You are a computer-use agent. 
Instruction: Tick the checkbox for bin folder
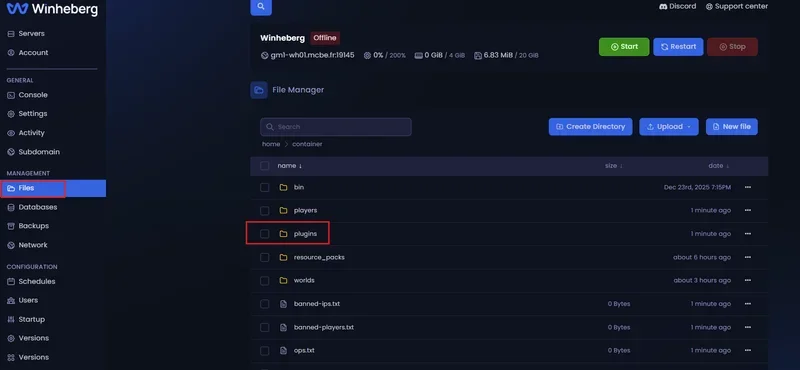coord(264,187)
